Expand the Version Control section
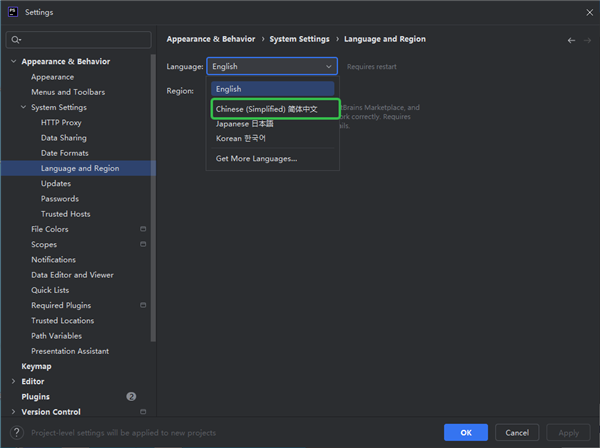The height and width of the screenshot is (448, 600). click(x=13, y=412)
